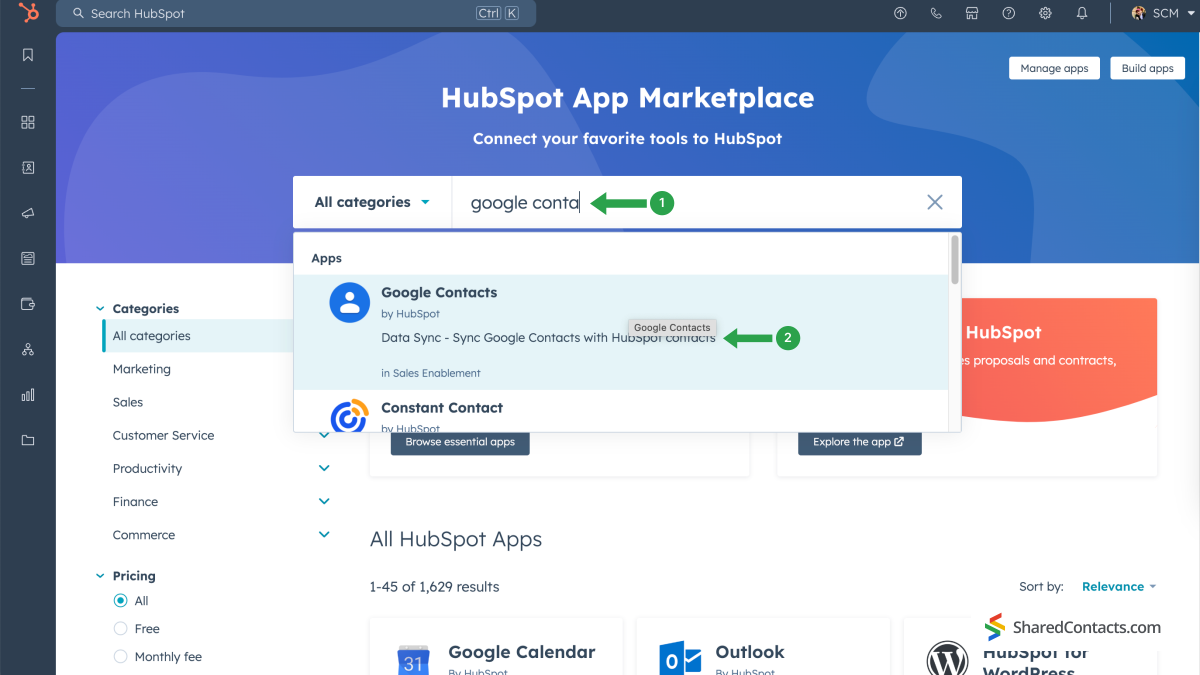
Task: Open the Commerce wallet icon in sidebar
Action: coord(28,304)
